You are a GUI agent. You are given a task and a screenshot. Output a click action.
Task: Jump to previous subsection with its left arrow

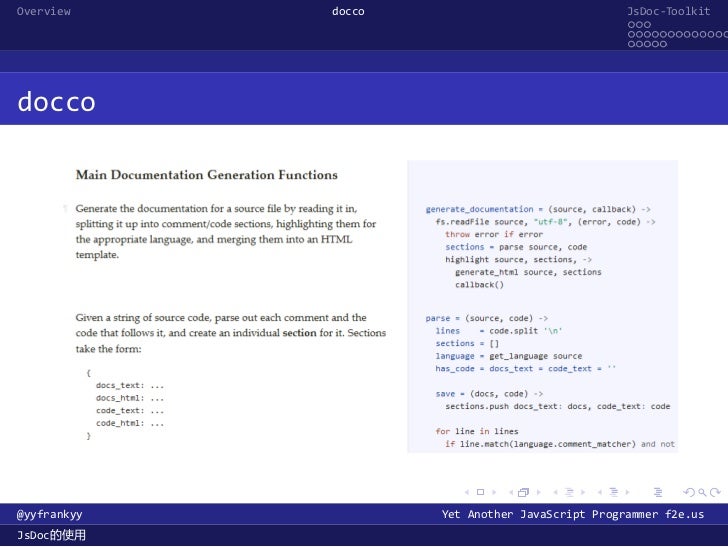point(555,492)
